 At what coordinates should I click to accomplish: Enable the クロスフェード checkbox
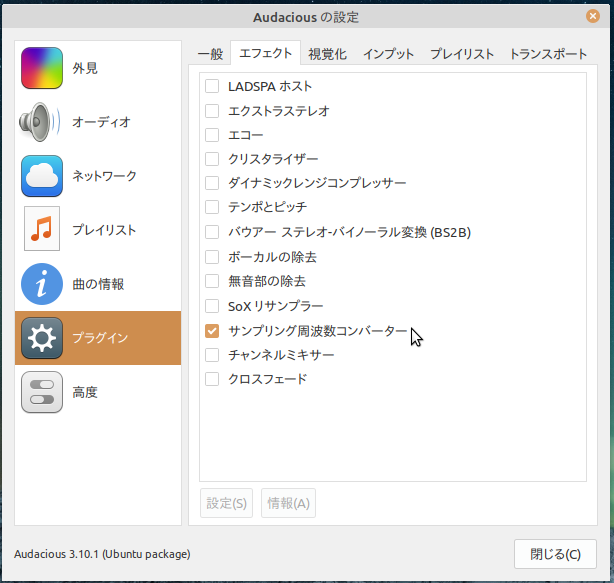(x=212, y=379)
